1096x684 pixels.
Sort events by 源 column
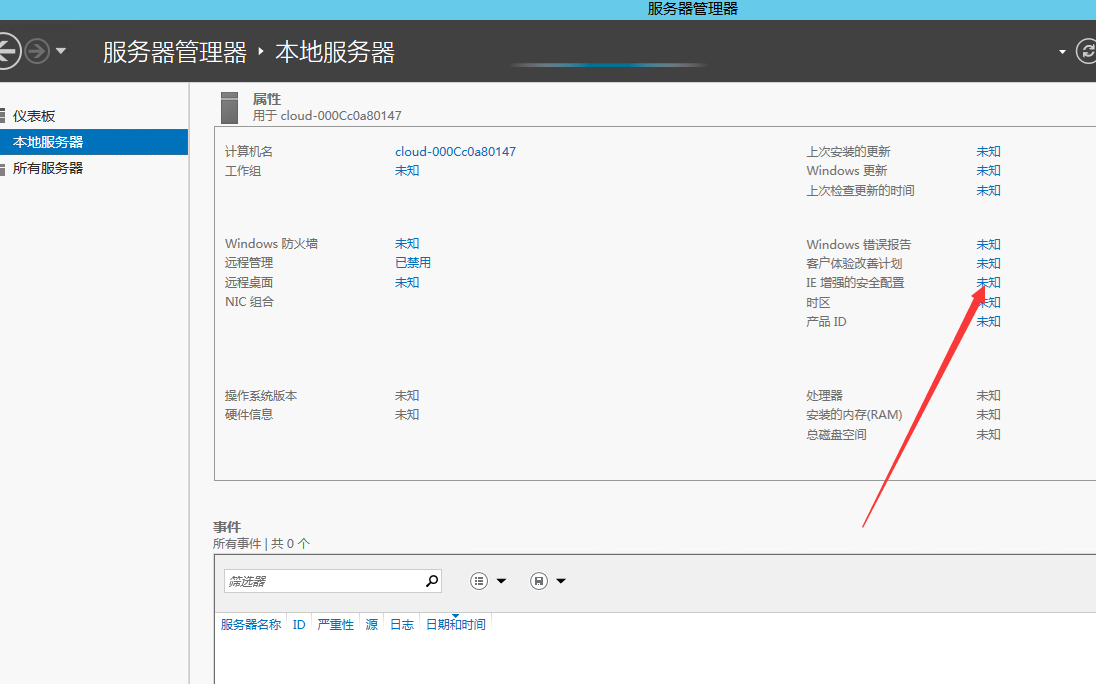[371, 625]
